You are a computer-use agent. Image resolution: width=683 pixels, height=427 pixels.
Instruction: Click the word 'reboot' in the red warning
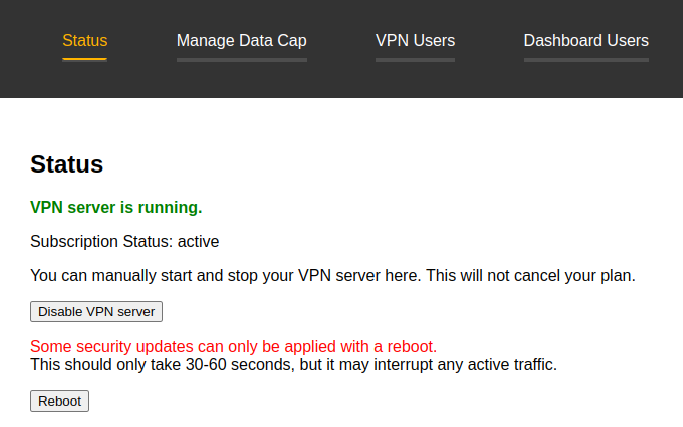(412, 346)
